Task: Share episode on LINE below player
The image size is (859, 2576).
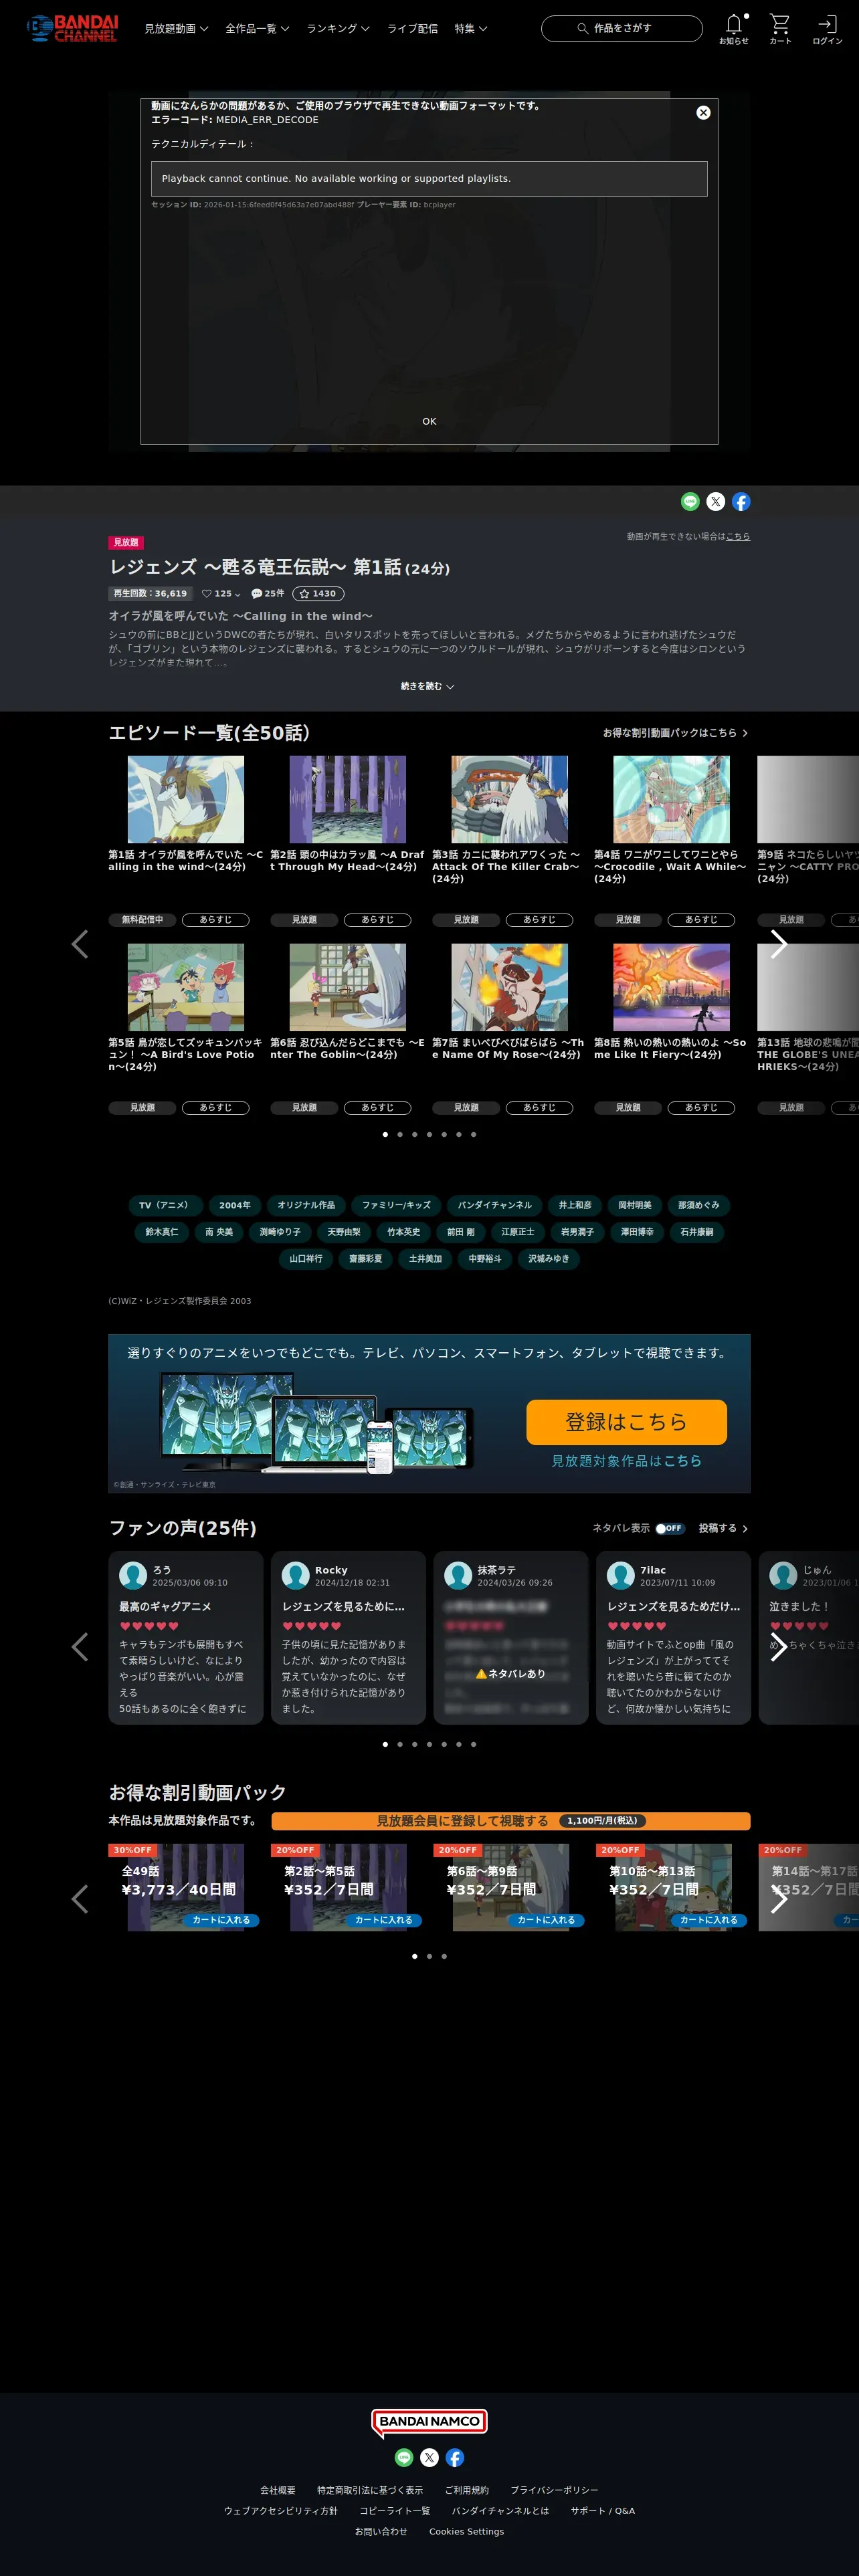Action: click(x=690, y=502)
